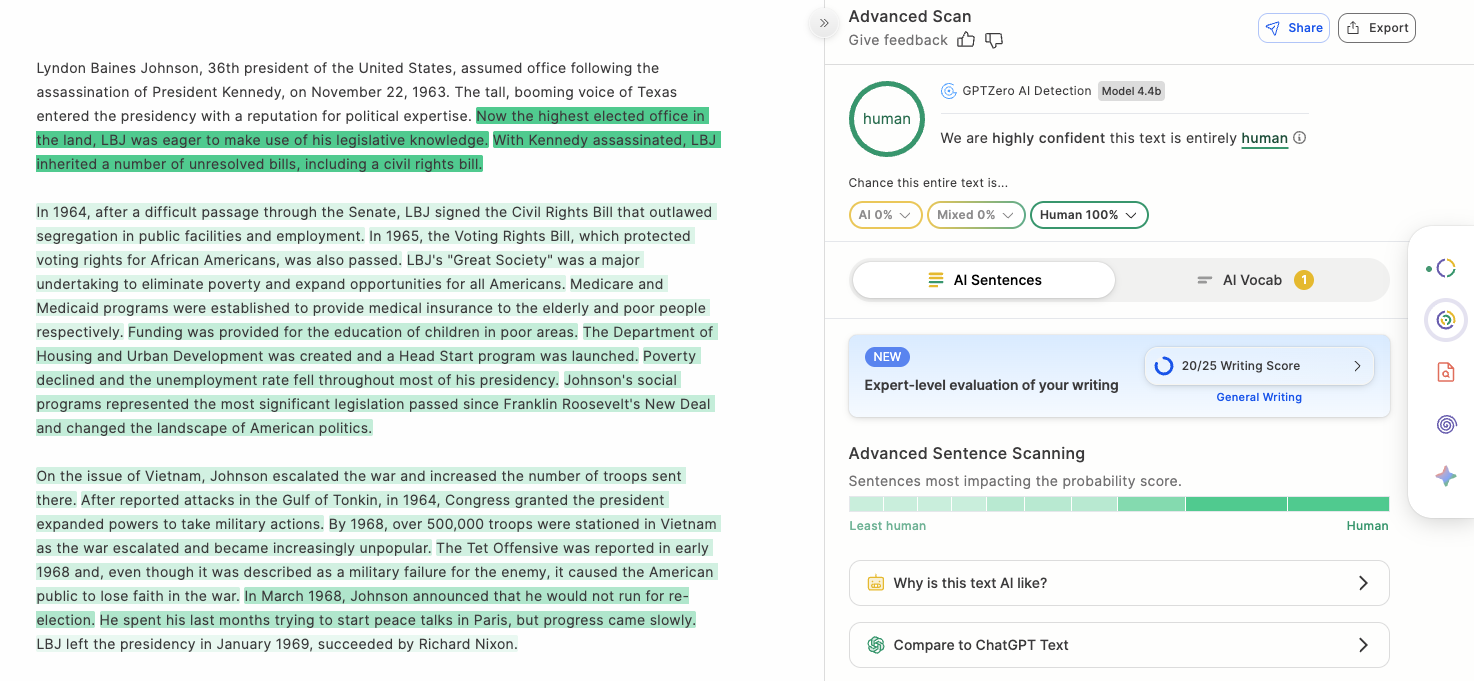1474x681 pixels.
Task: Click the green-yellow circular sidebar icon
Action: 1446,320
